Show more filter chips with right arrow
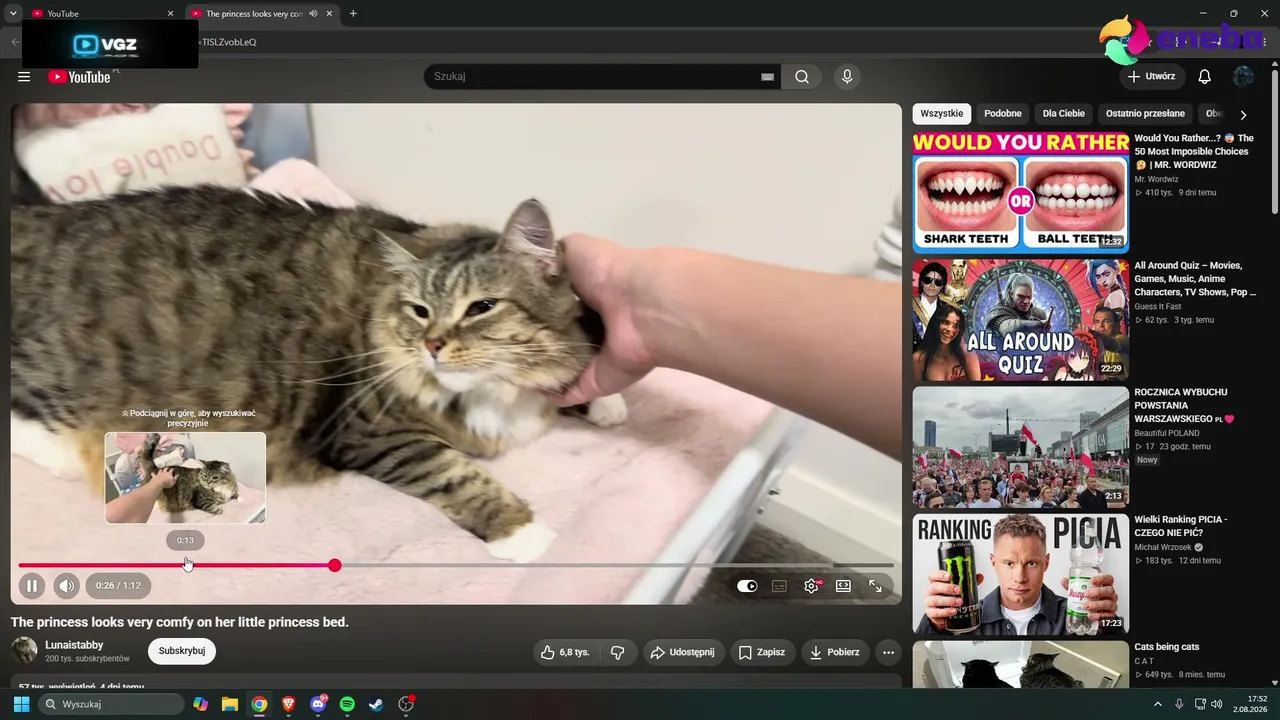The width and height of the screenshot is (1280, 720). point(1243,115)
